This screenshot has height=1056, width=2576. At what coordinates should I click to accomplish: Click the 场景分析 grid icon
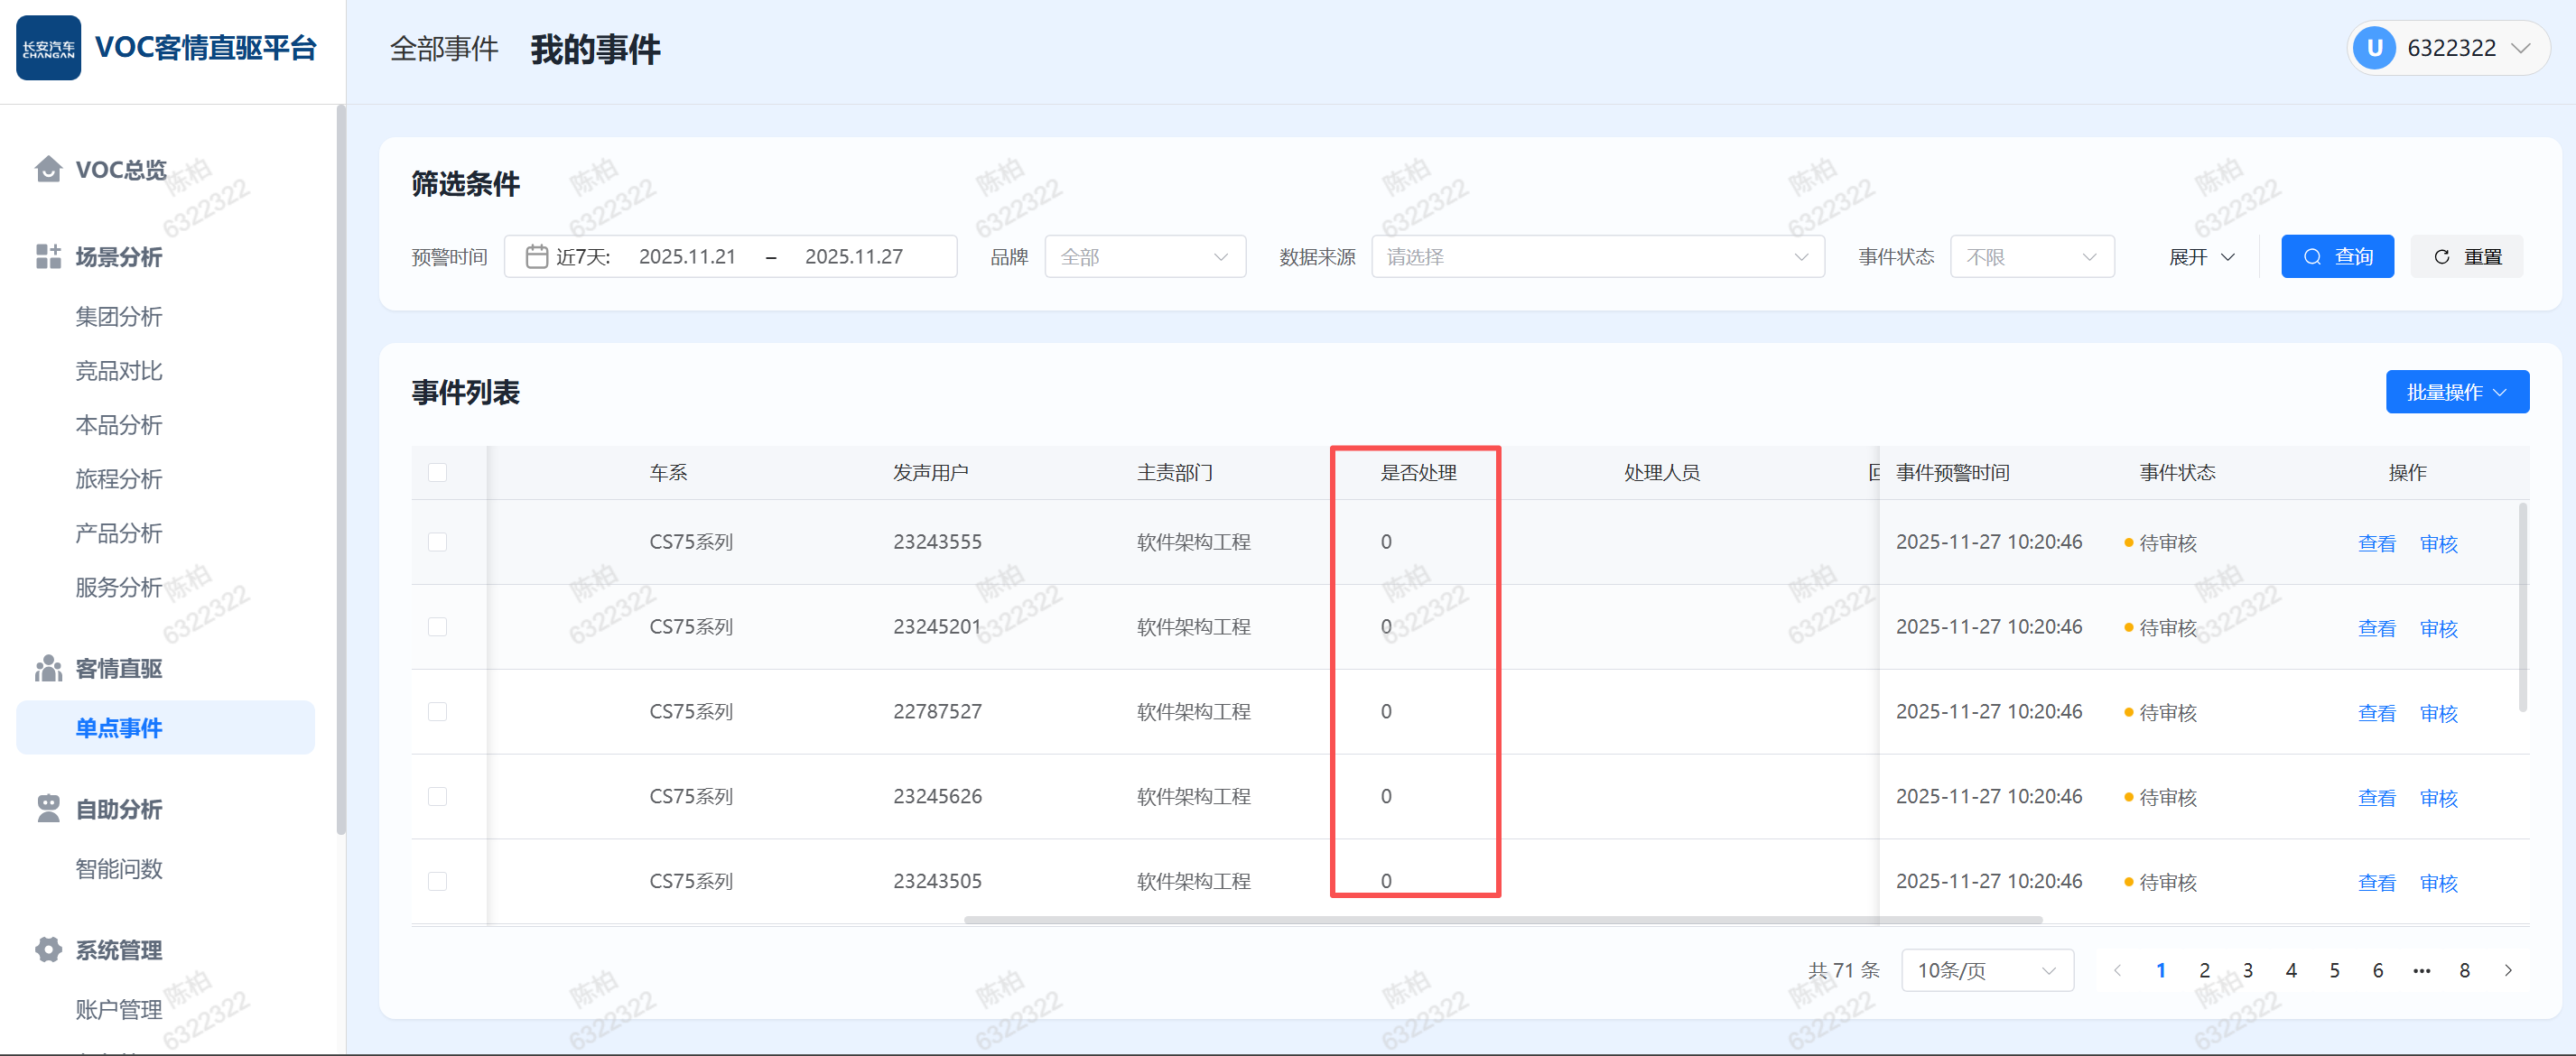48,257
